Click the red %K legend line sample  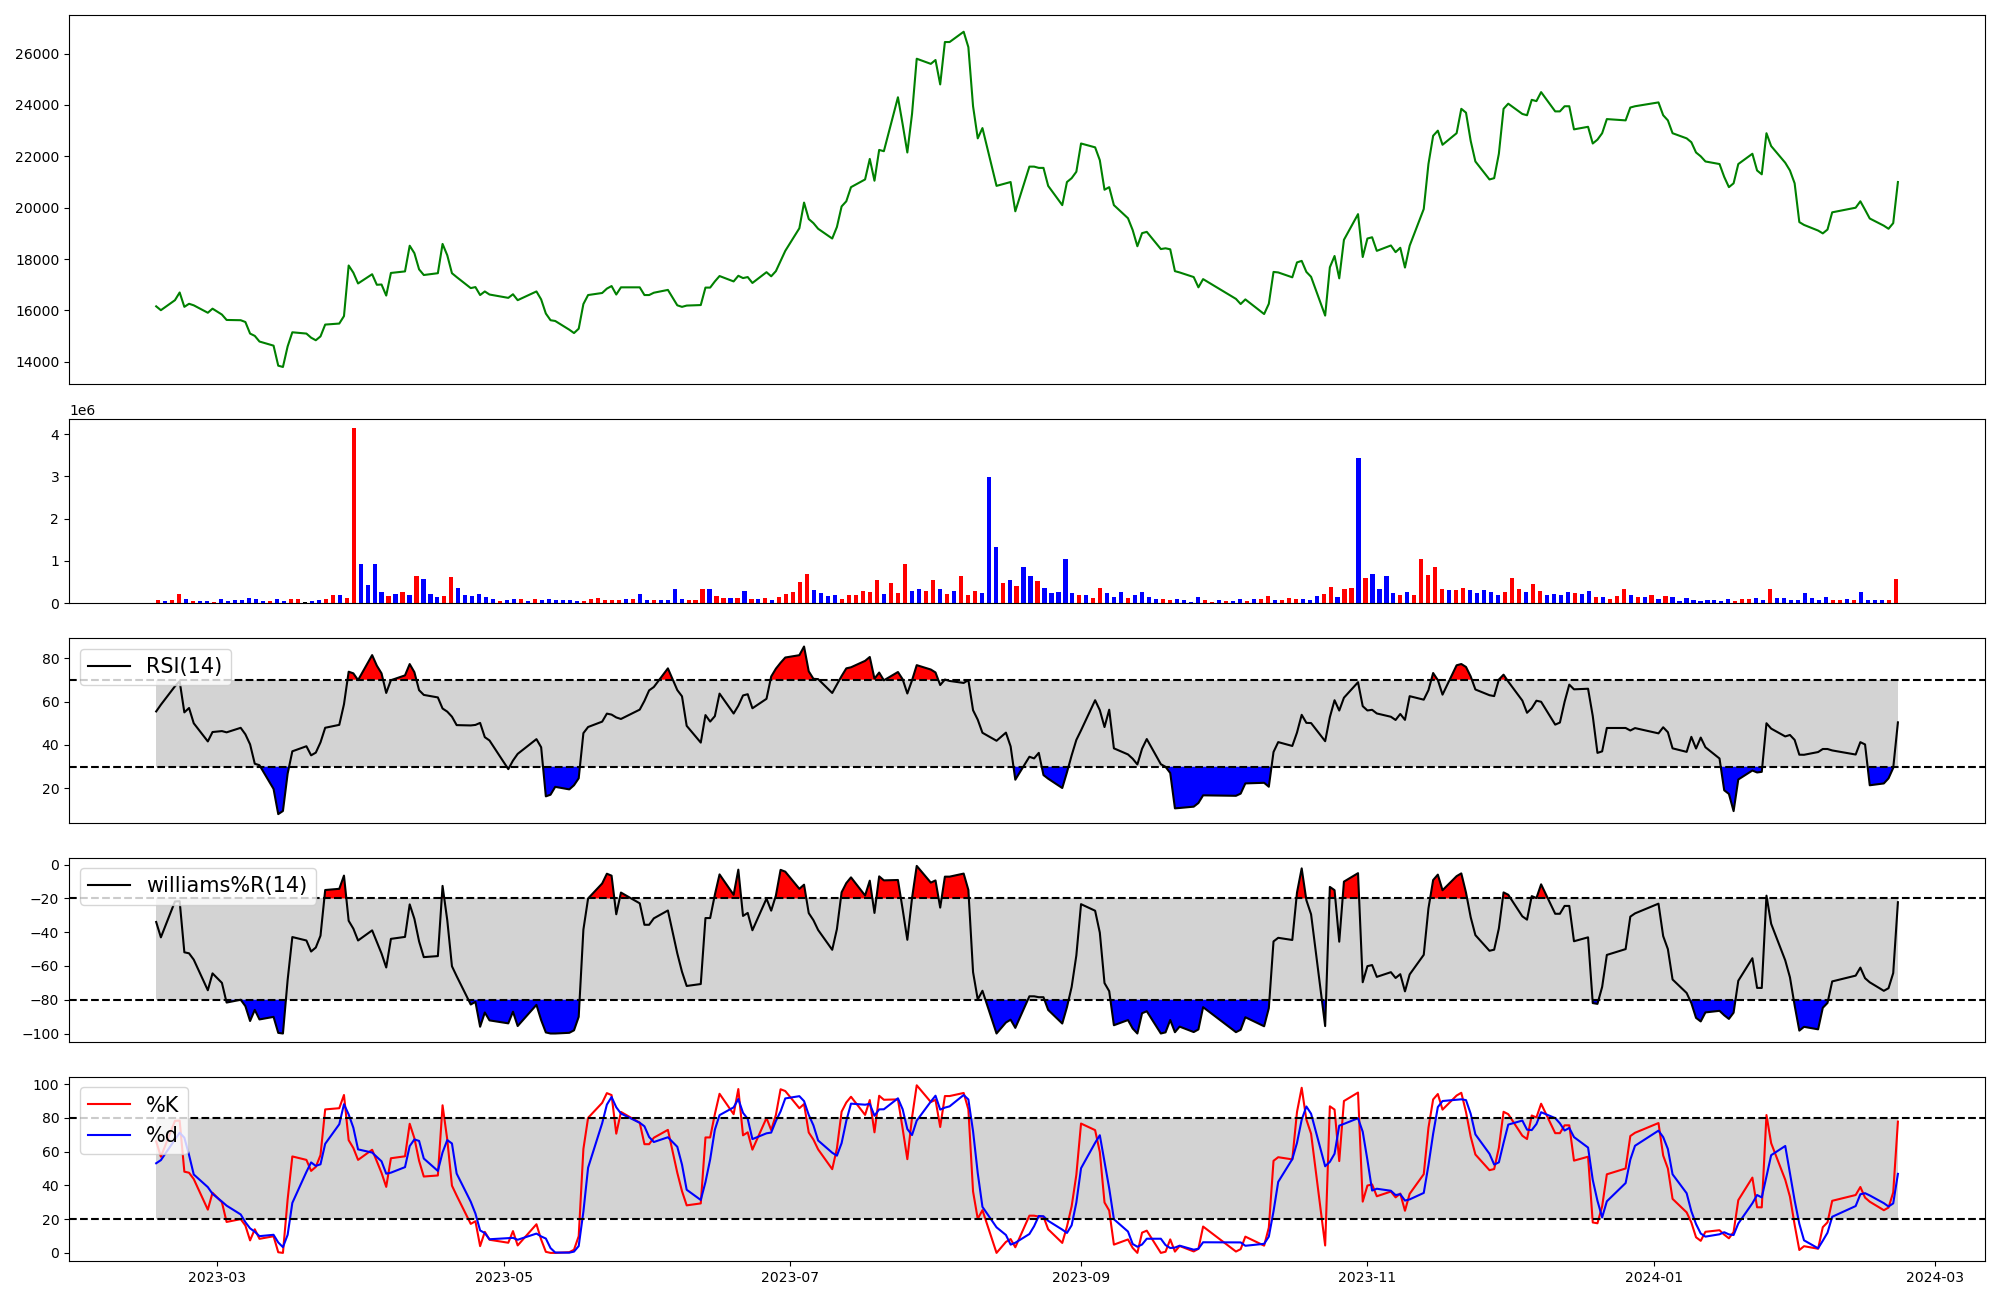pyautogui.click(x=109, y=1104)
